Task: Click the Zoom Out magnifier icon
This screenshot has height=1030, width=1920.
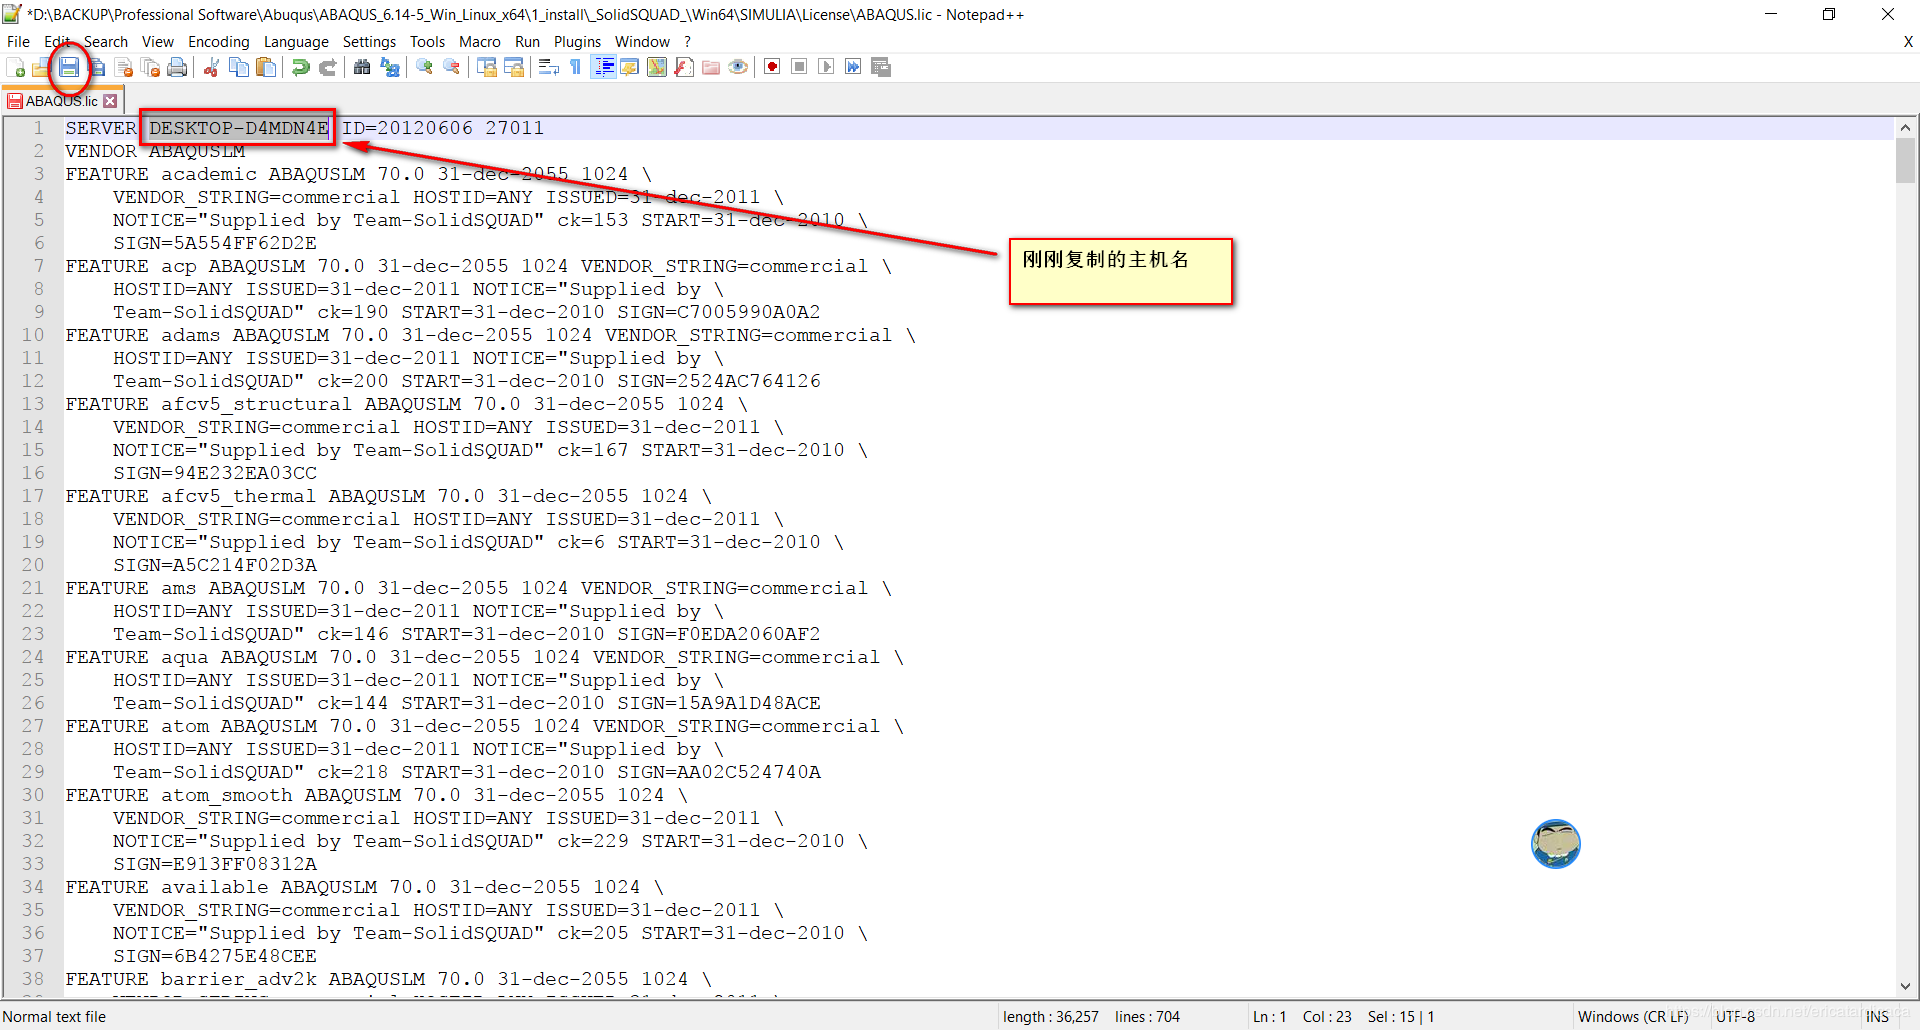Action: click(x=452, y=67)
